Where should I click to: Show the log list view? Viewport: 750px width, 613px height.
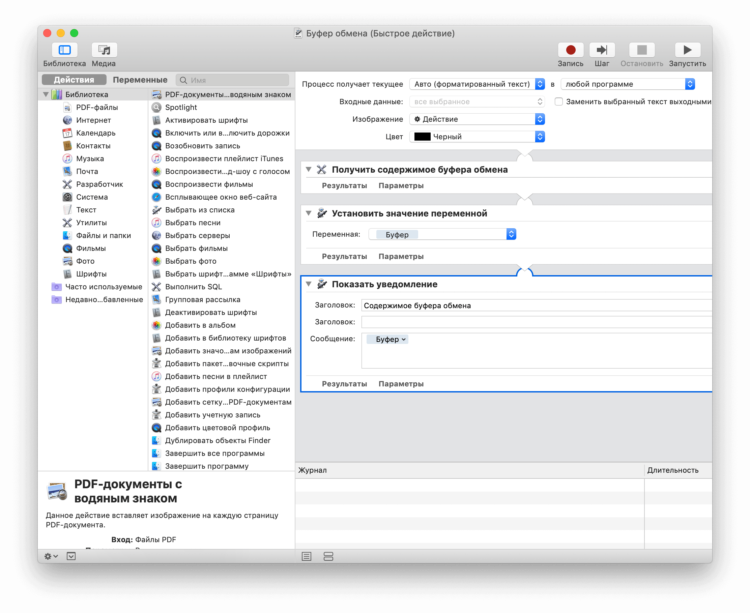pos(307,557)
